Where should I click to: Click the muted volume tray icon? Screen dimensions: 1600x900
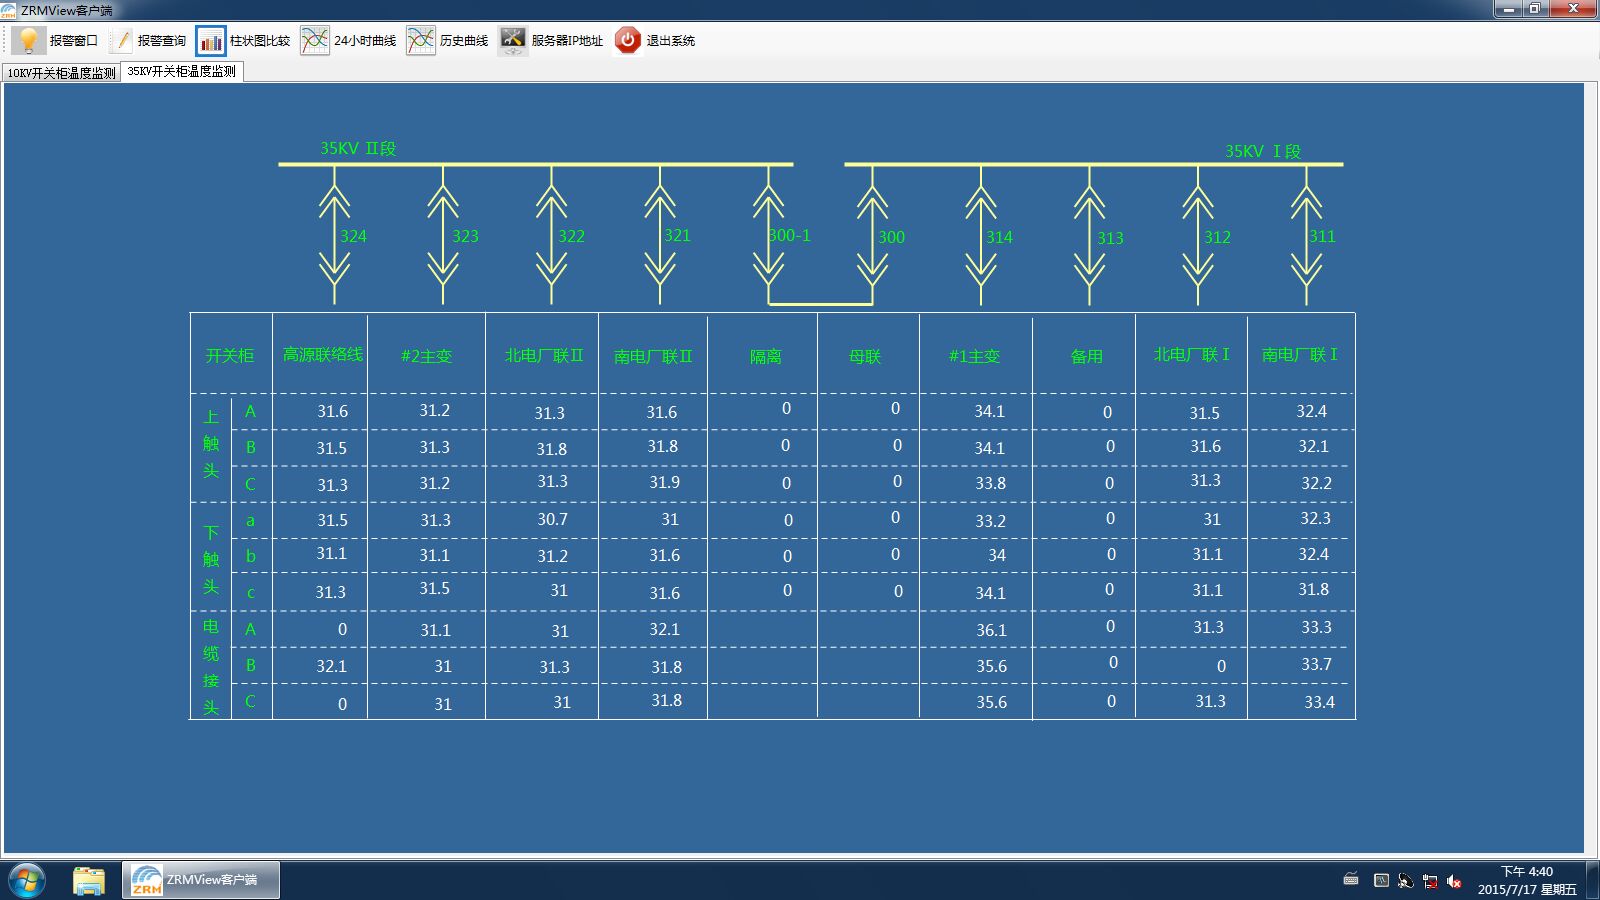point(1454,881)
